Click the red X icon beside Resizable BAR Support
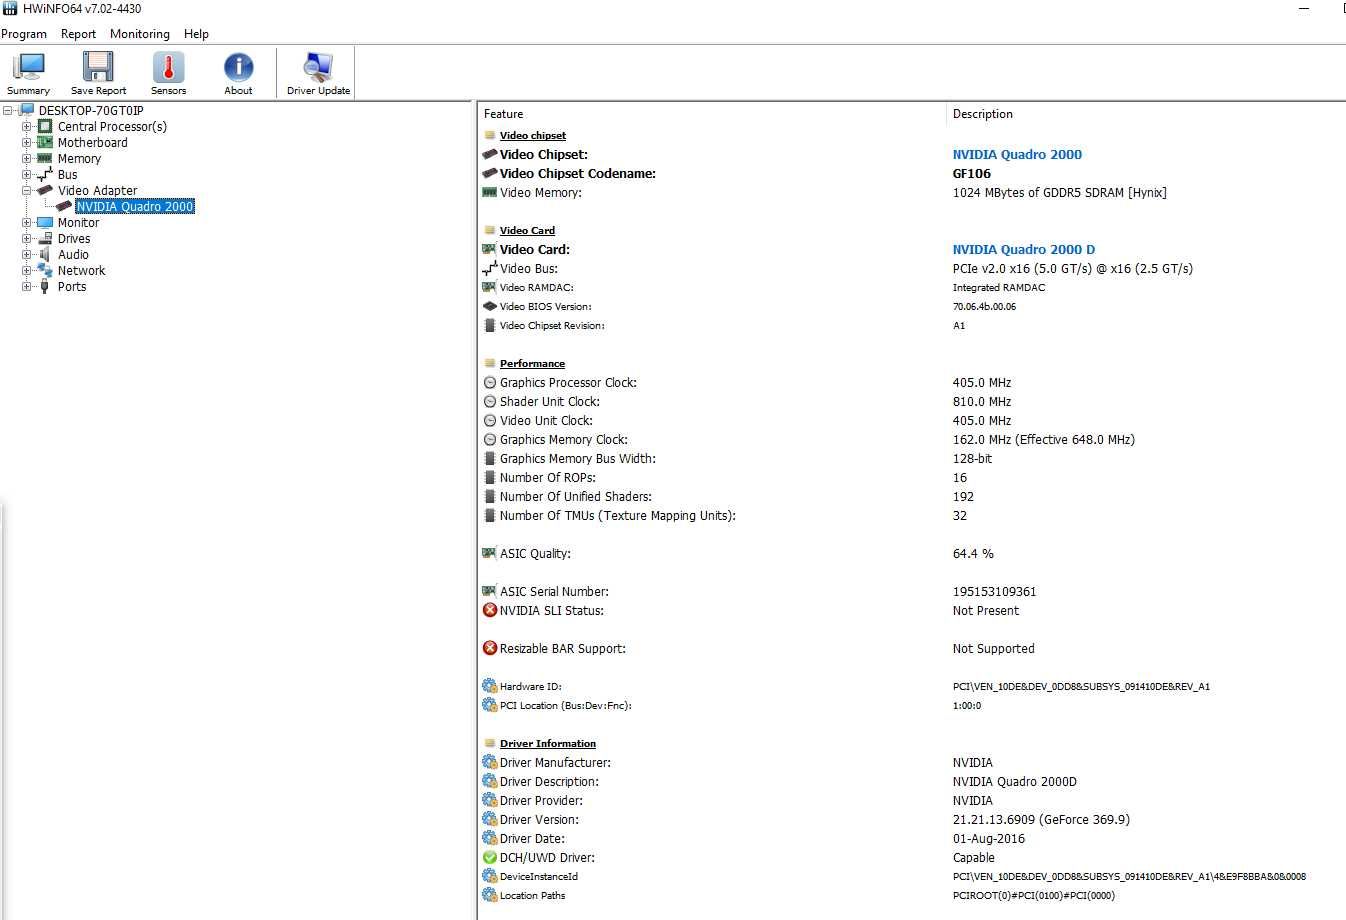The width and height of the screenshot is (1346, 920). (x=490, y=649)
